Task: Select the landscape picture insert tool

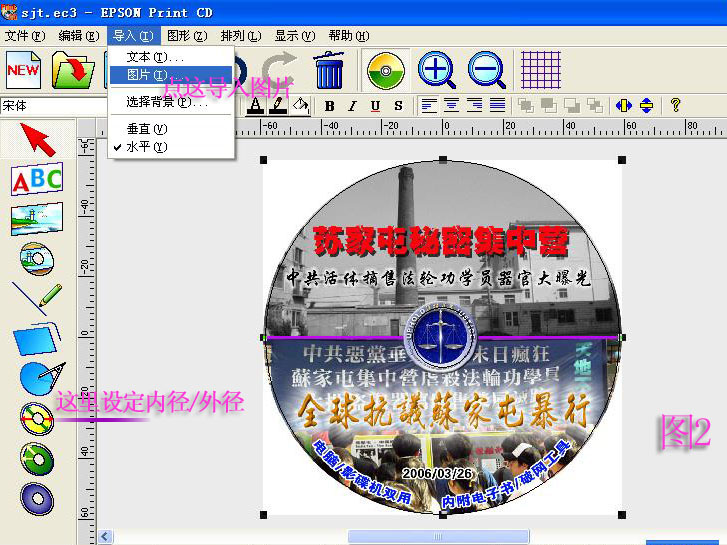Action: (x=37, y=219)
